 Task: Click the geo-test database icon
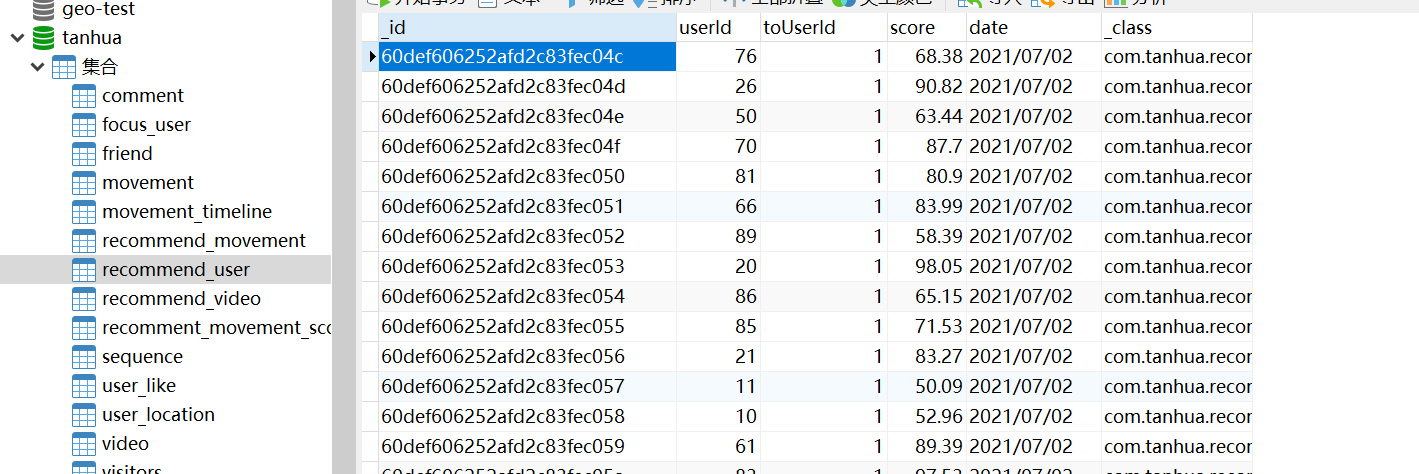(44, 10)
